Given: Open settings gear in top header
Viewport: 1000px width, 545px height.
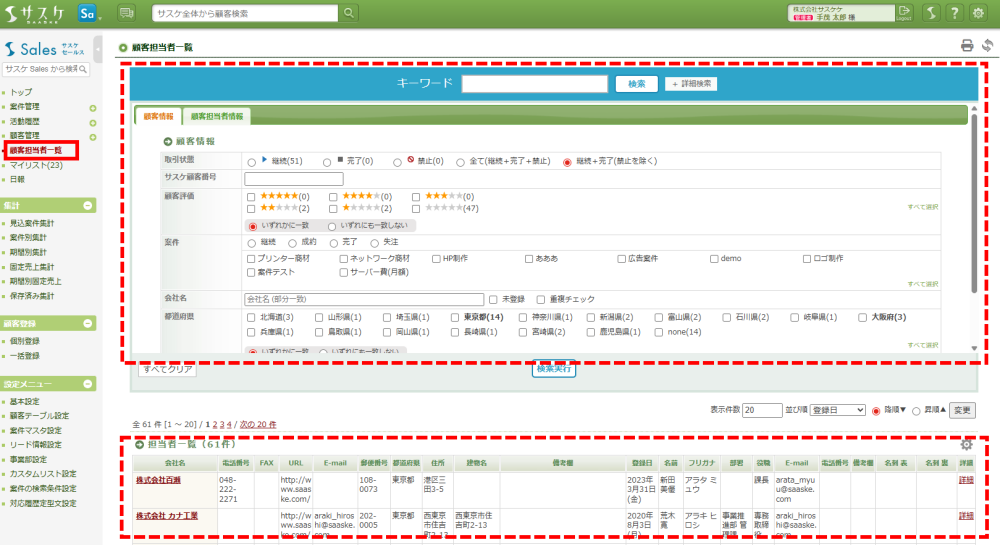Looking at the screenshot, I should (978, 13).
